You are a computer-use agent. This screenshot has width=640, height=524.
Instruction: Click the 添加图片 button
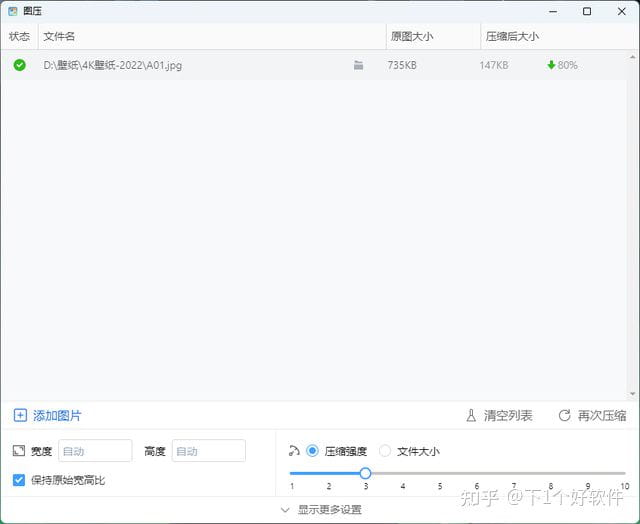click(48, 415)
